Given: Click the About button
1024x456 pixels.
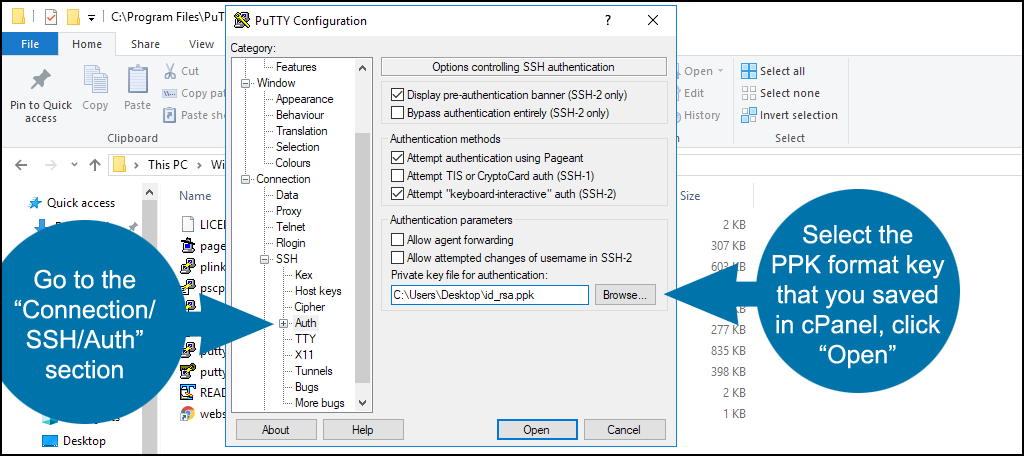Looking at the screenshot, I should coord(276,430).
